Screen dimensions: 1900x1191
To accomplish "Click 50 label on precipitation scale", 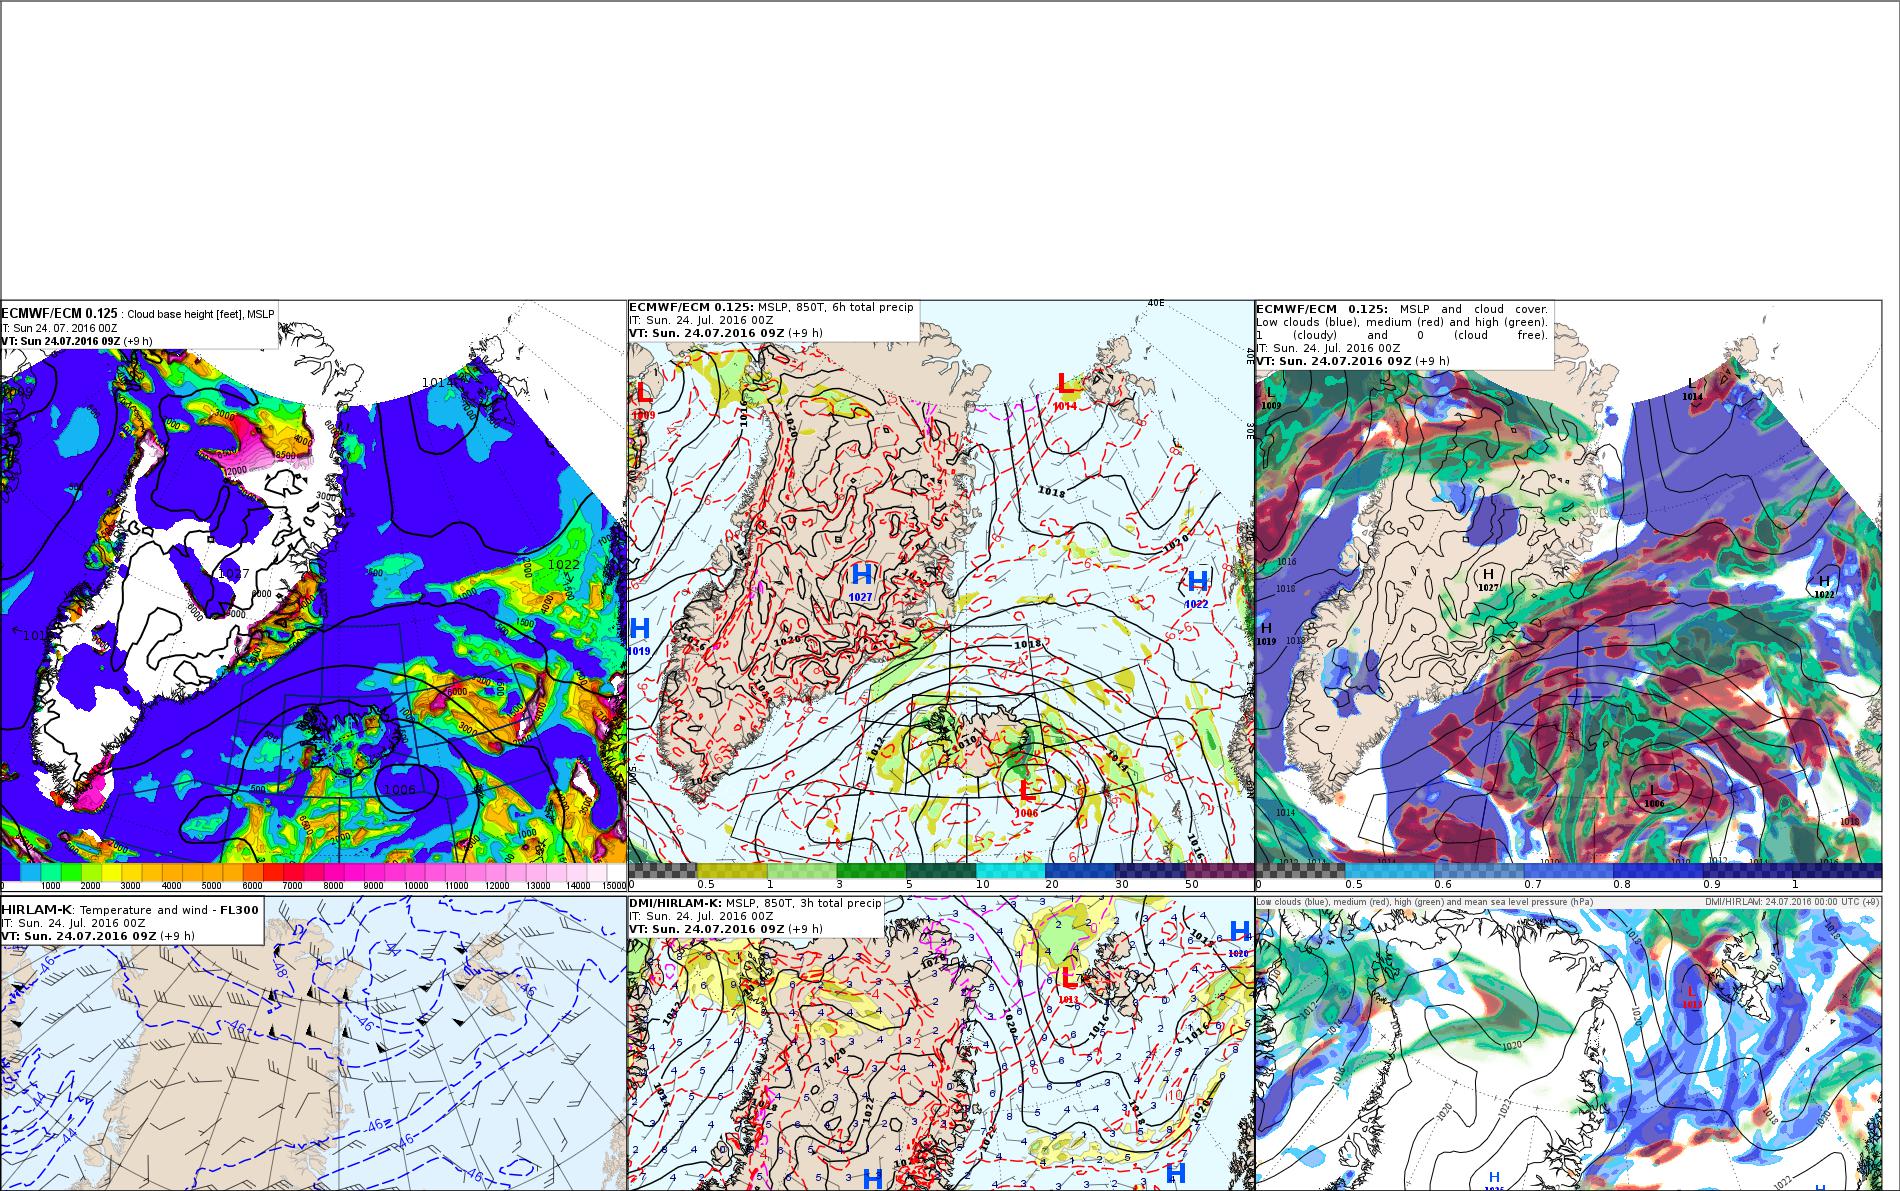I will coord(1191,884).
